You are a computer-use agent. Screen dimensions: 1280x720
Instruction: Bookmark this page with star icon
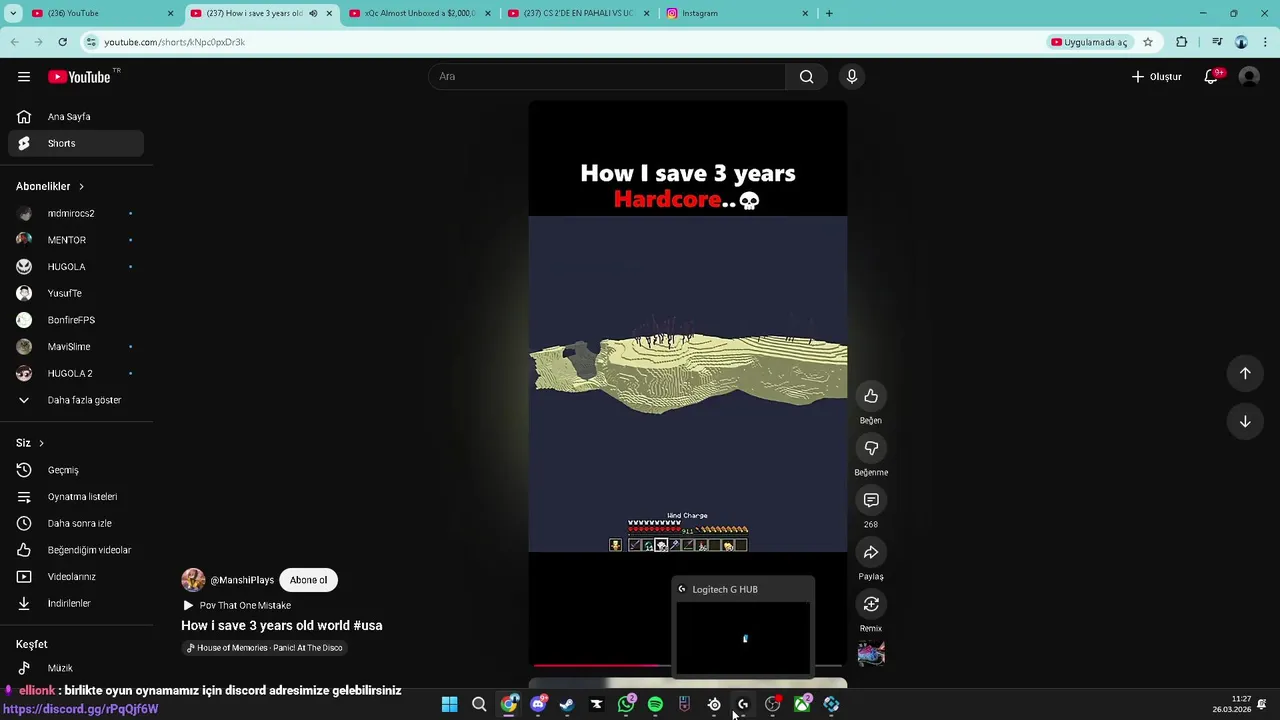(x=1148, y=42)
